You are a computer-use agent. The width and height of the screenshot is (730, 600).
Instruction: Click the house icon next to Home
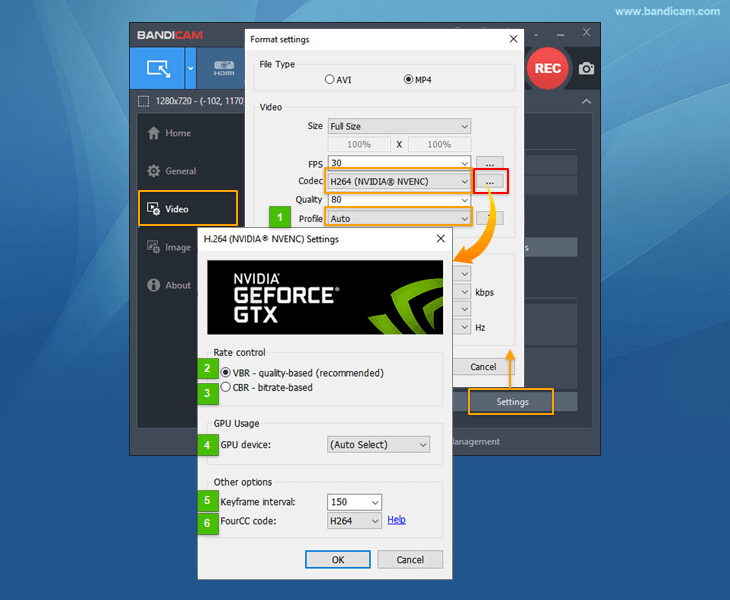153,133
